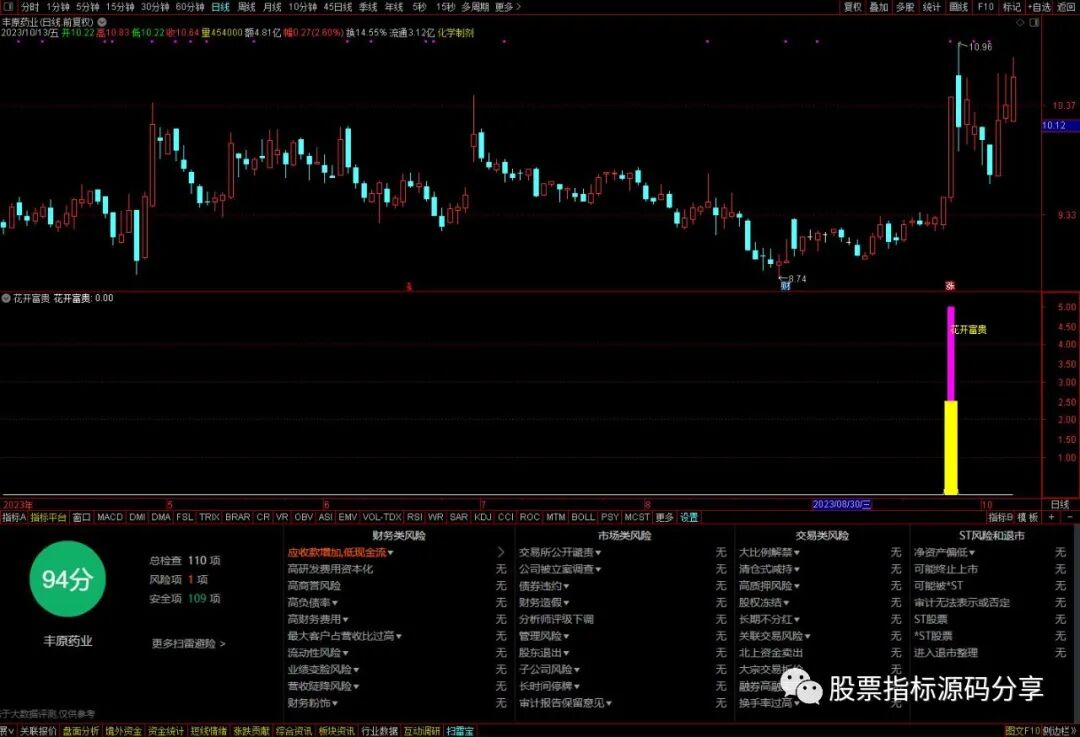Expand 应收款增加,低现金流 risk item
Image resolution: width=1080 pixels, height=737 pixels.
(x=340, y=552)
